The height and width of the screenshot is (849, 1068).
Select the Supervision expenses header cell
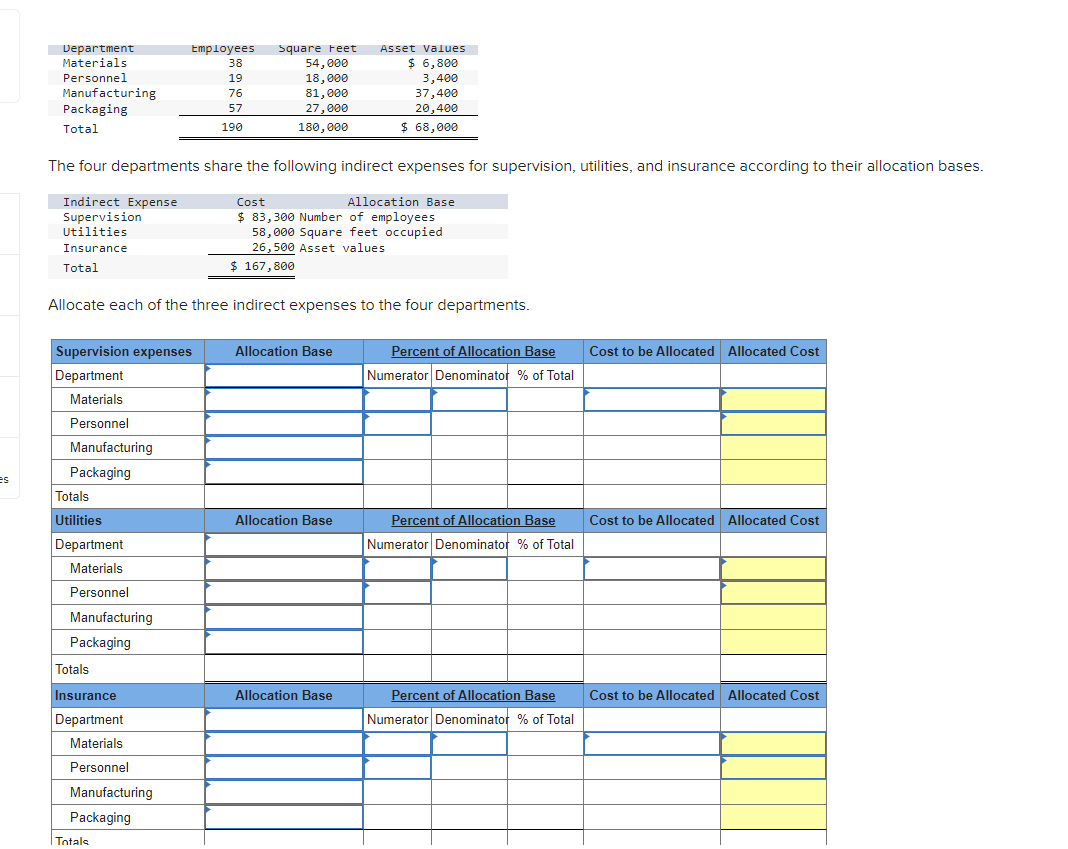click(125, 351)
